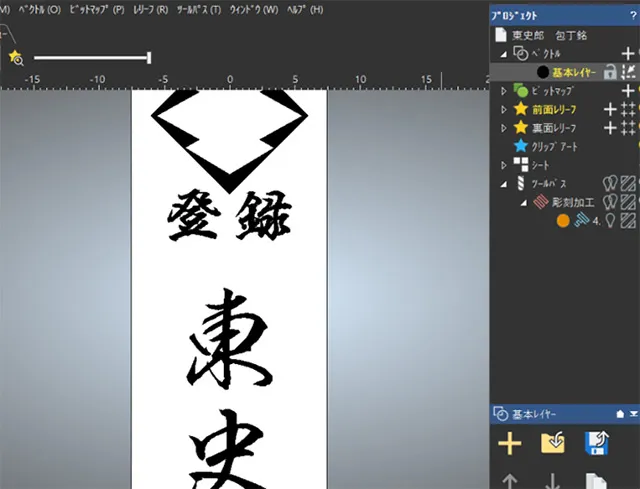640x489 pixels.
Task: Click the import layer folder icon
Action: [x=553, y=443]
